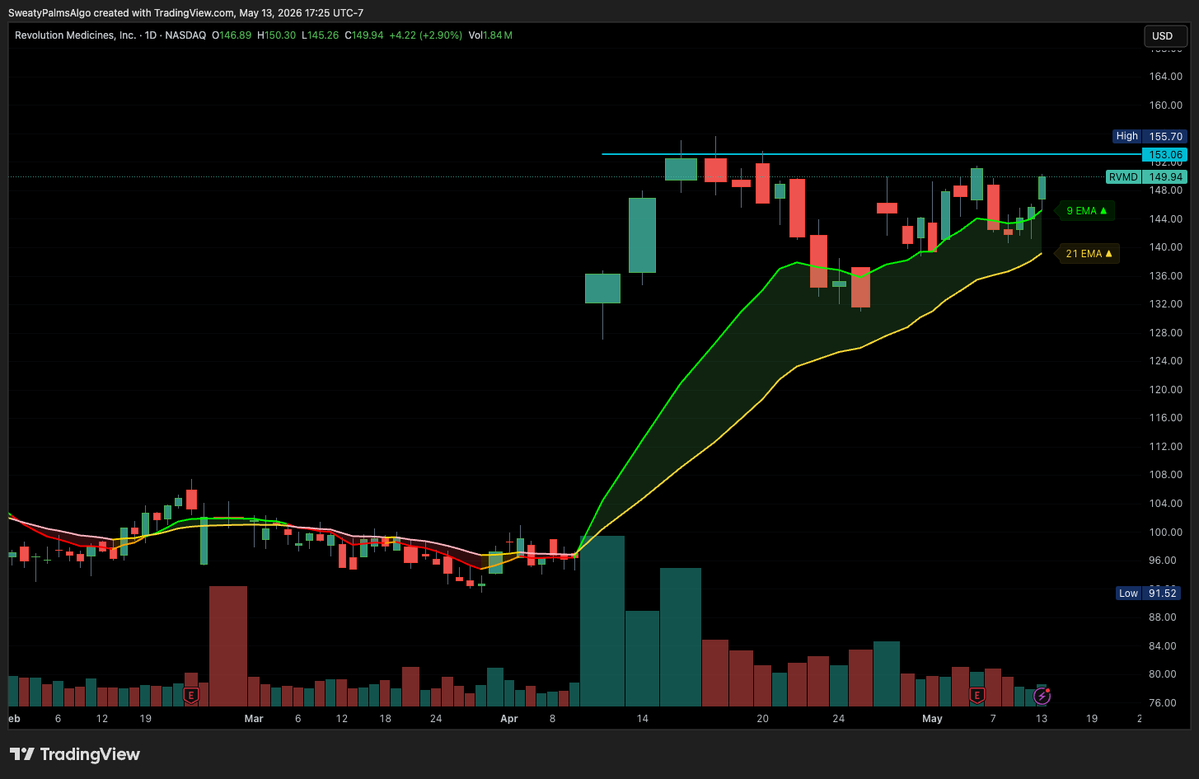Open the earnings E marker near late February
The width and height of the screenshot is (1199, 779).
191,696
